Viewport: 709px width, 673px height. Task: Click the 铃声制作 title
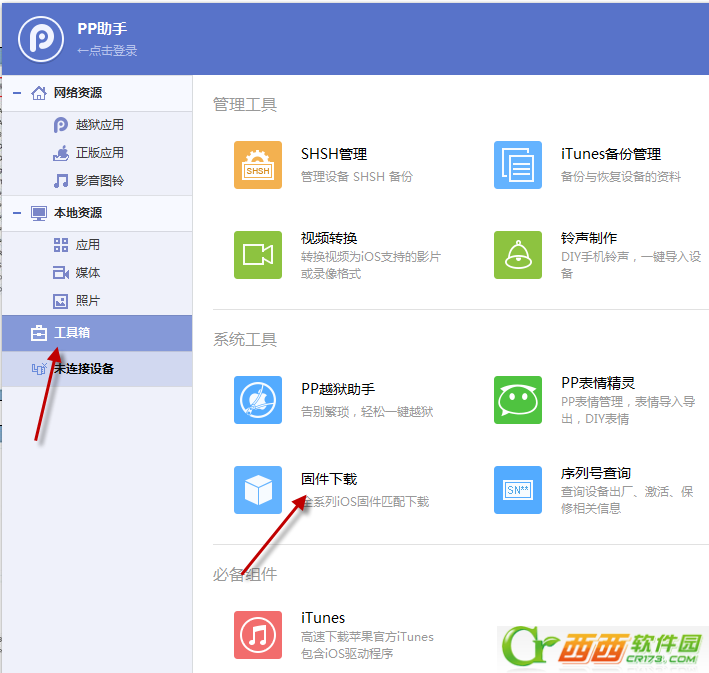click(x=589, y=238)
